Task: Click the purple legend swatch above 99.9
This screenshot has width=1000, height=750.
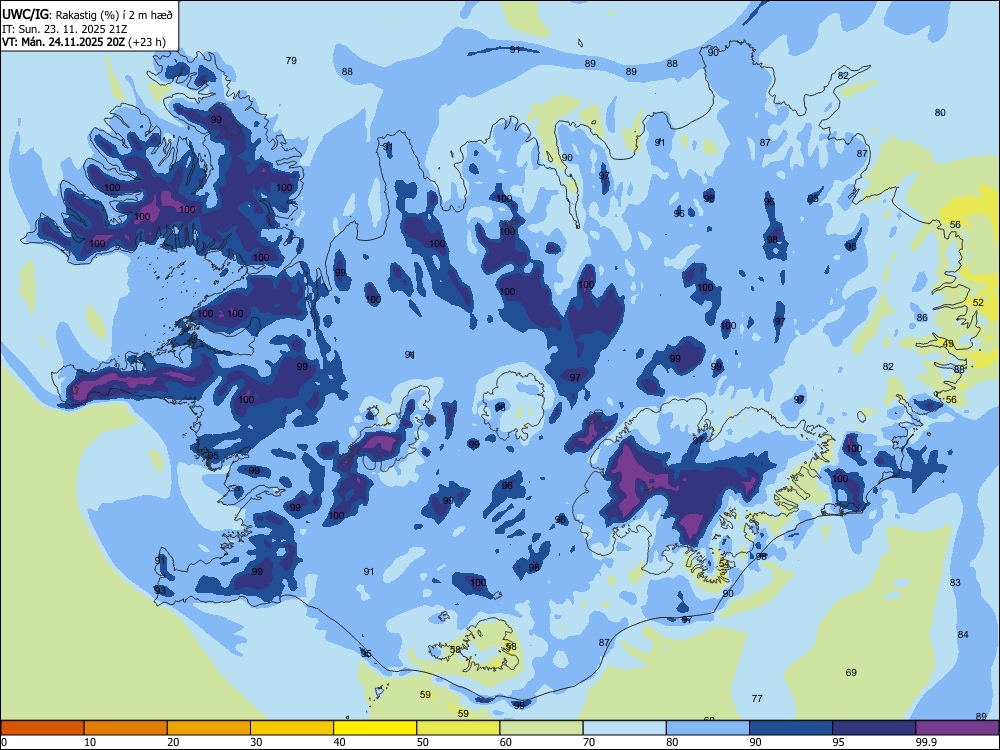Action: tap(957, 728)
